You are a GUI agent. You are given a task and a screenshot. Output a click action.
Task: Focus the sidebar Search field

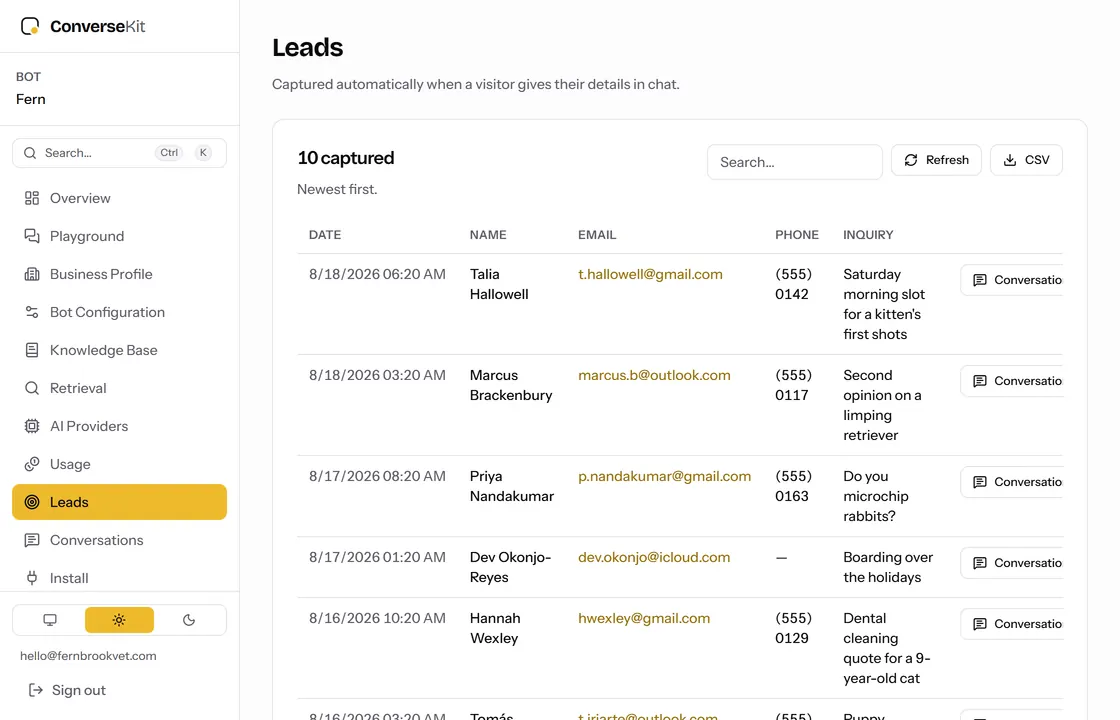point(119,153)
